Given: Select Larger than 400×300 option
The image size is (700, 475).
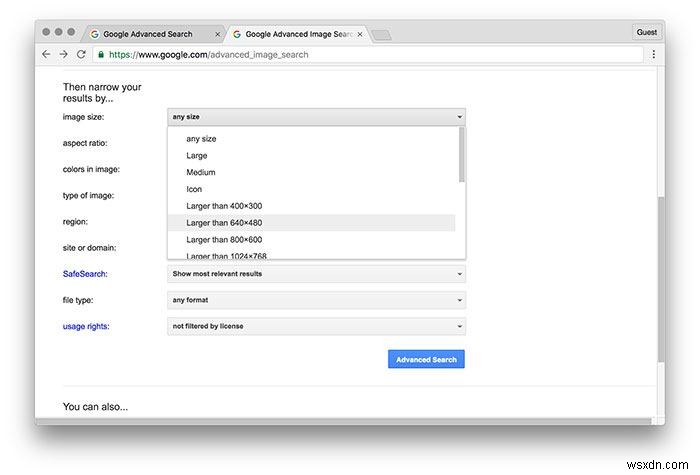Looking at the screenshot, I should point(224,206).
